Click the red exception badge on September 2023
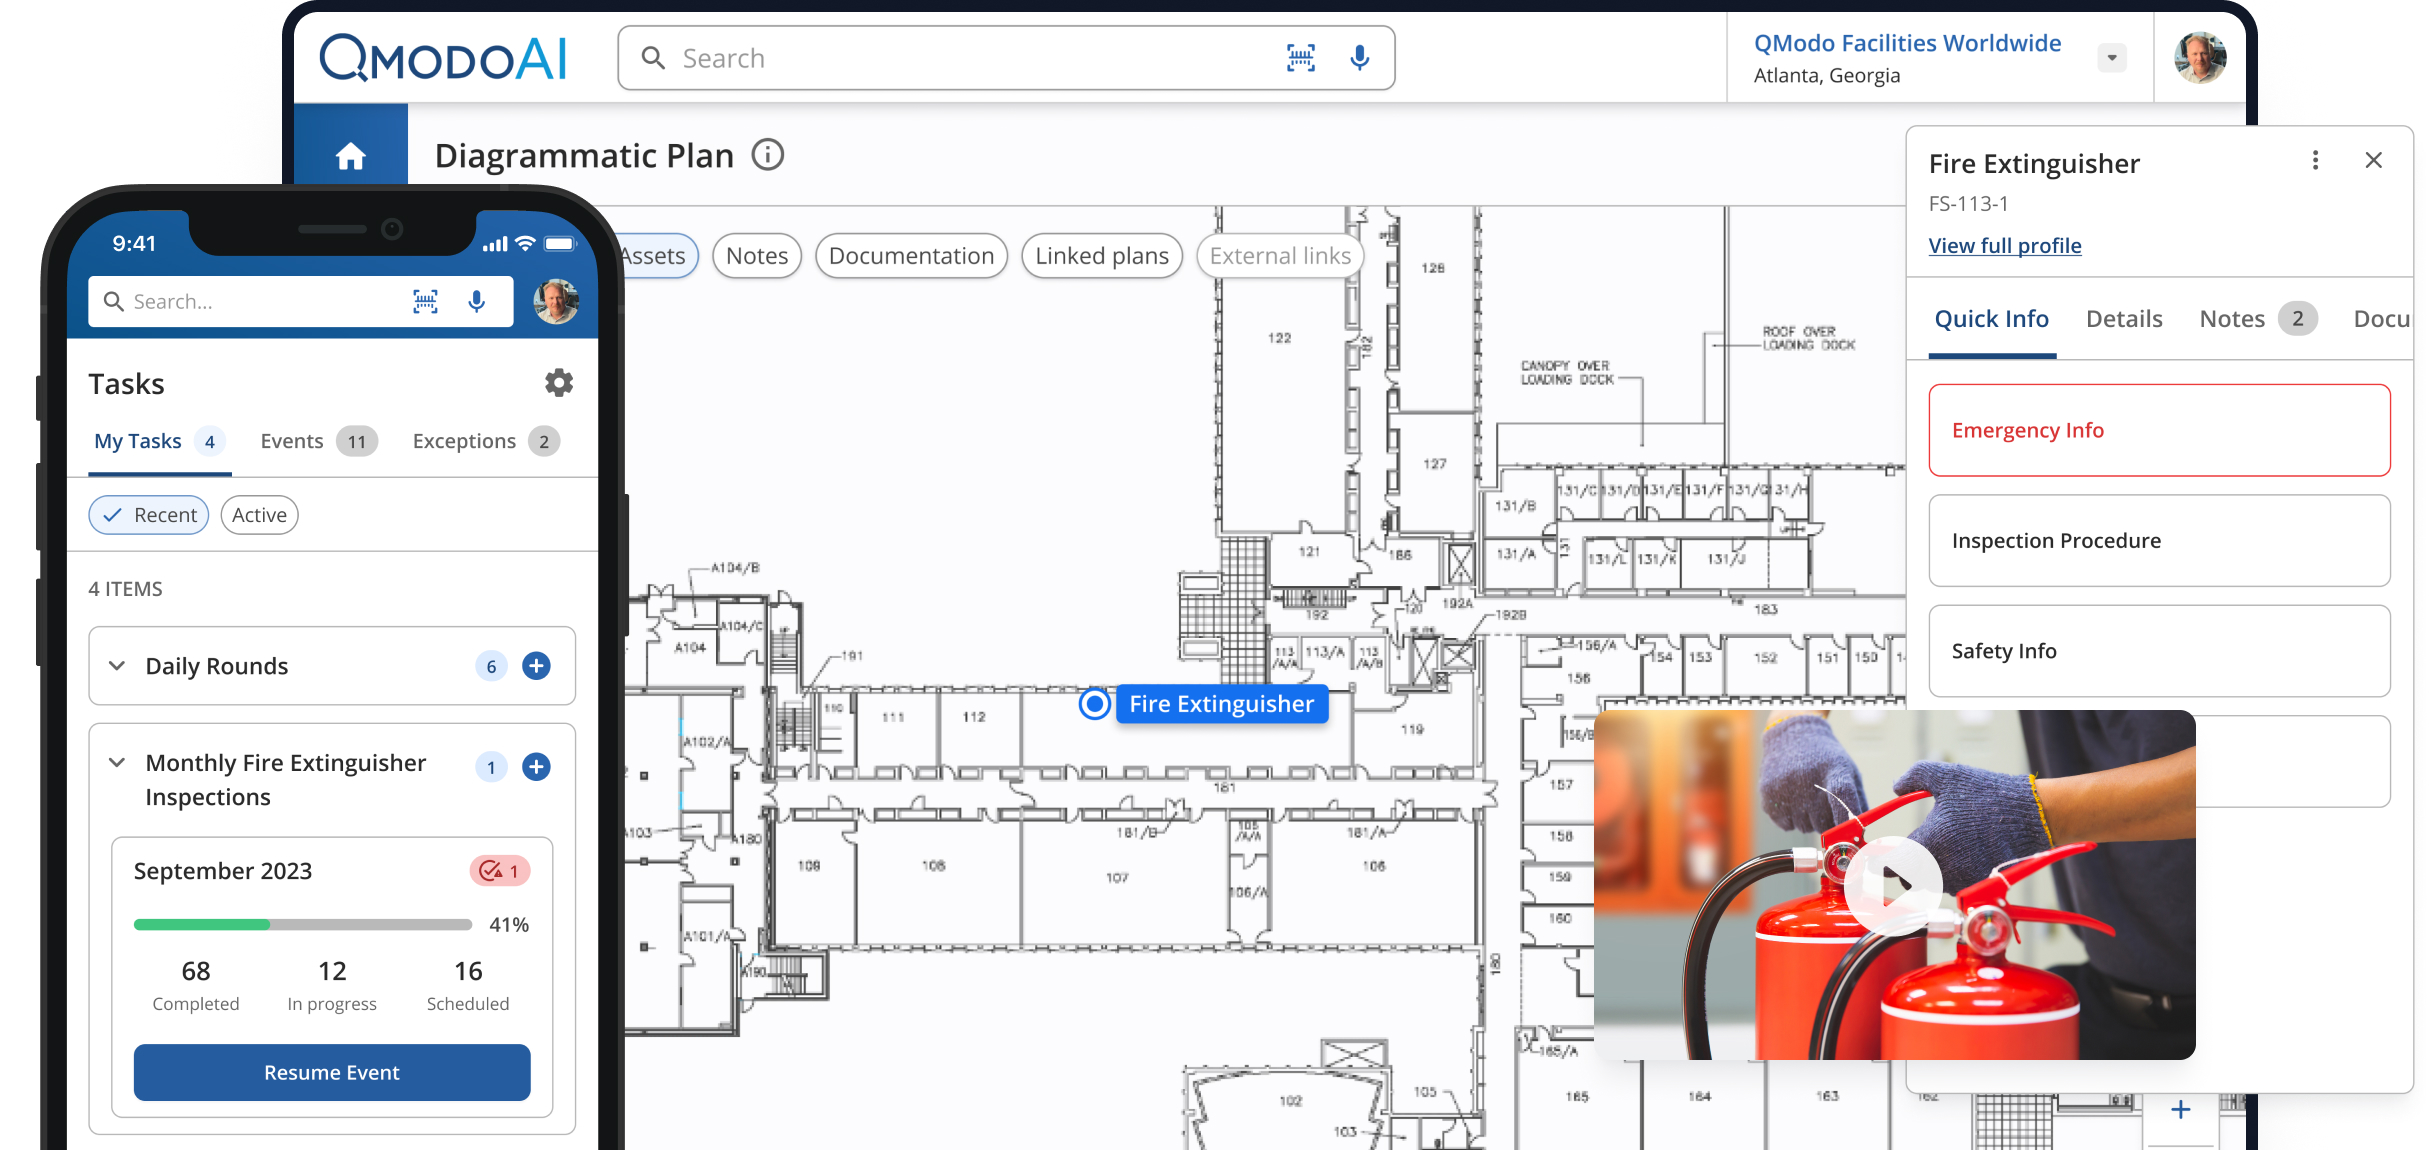Image resolution: width=2432 pixels, height=1150 pixels. click(x=500, y=871)
